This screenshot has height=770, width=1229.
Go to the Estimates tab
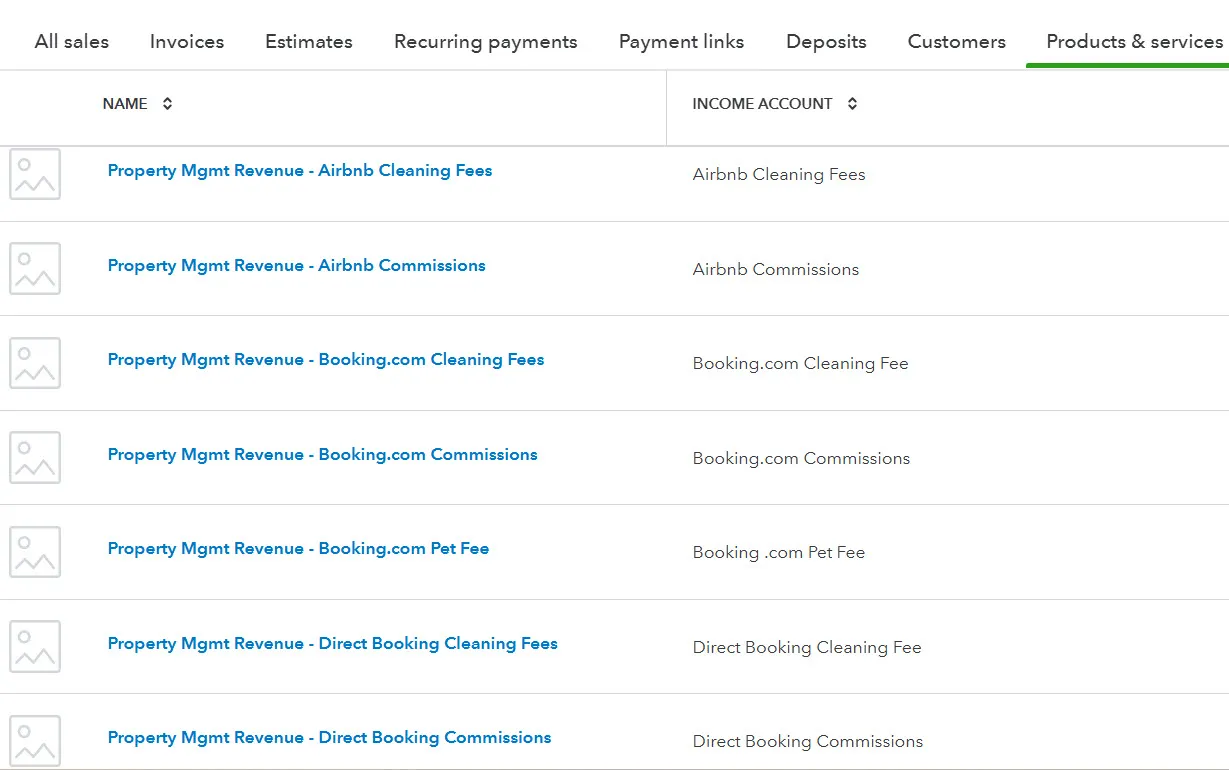309,42
